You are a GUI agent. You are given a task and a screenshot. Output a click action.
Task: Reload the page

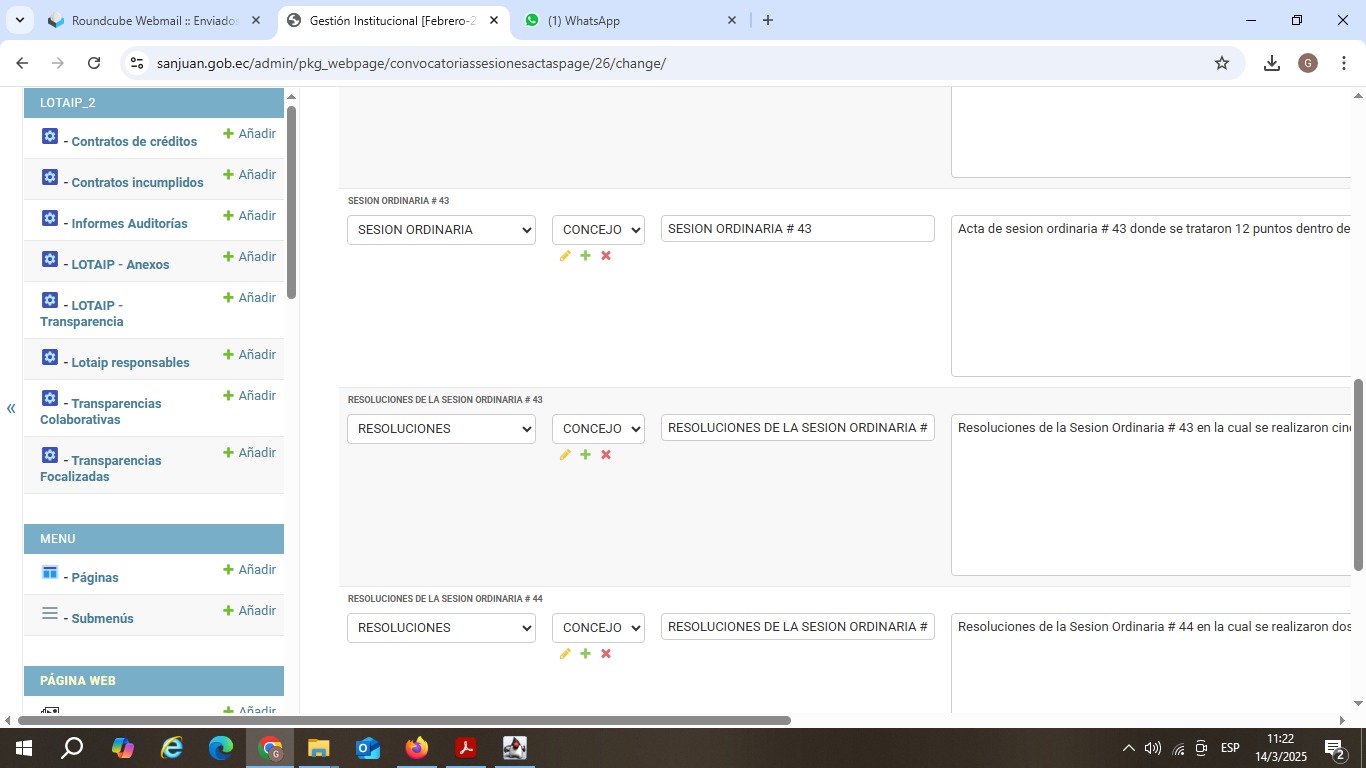point(94,63)
